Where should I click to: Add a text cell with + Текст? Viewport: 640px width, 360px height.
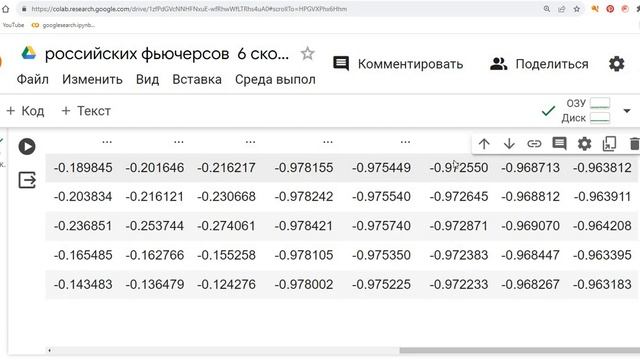pyautogui.click(x=86, y=111)
